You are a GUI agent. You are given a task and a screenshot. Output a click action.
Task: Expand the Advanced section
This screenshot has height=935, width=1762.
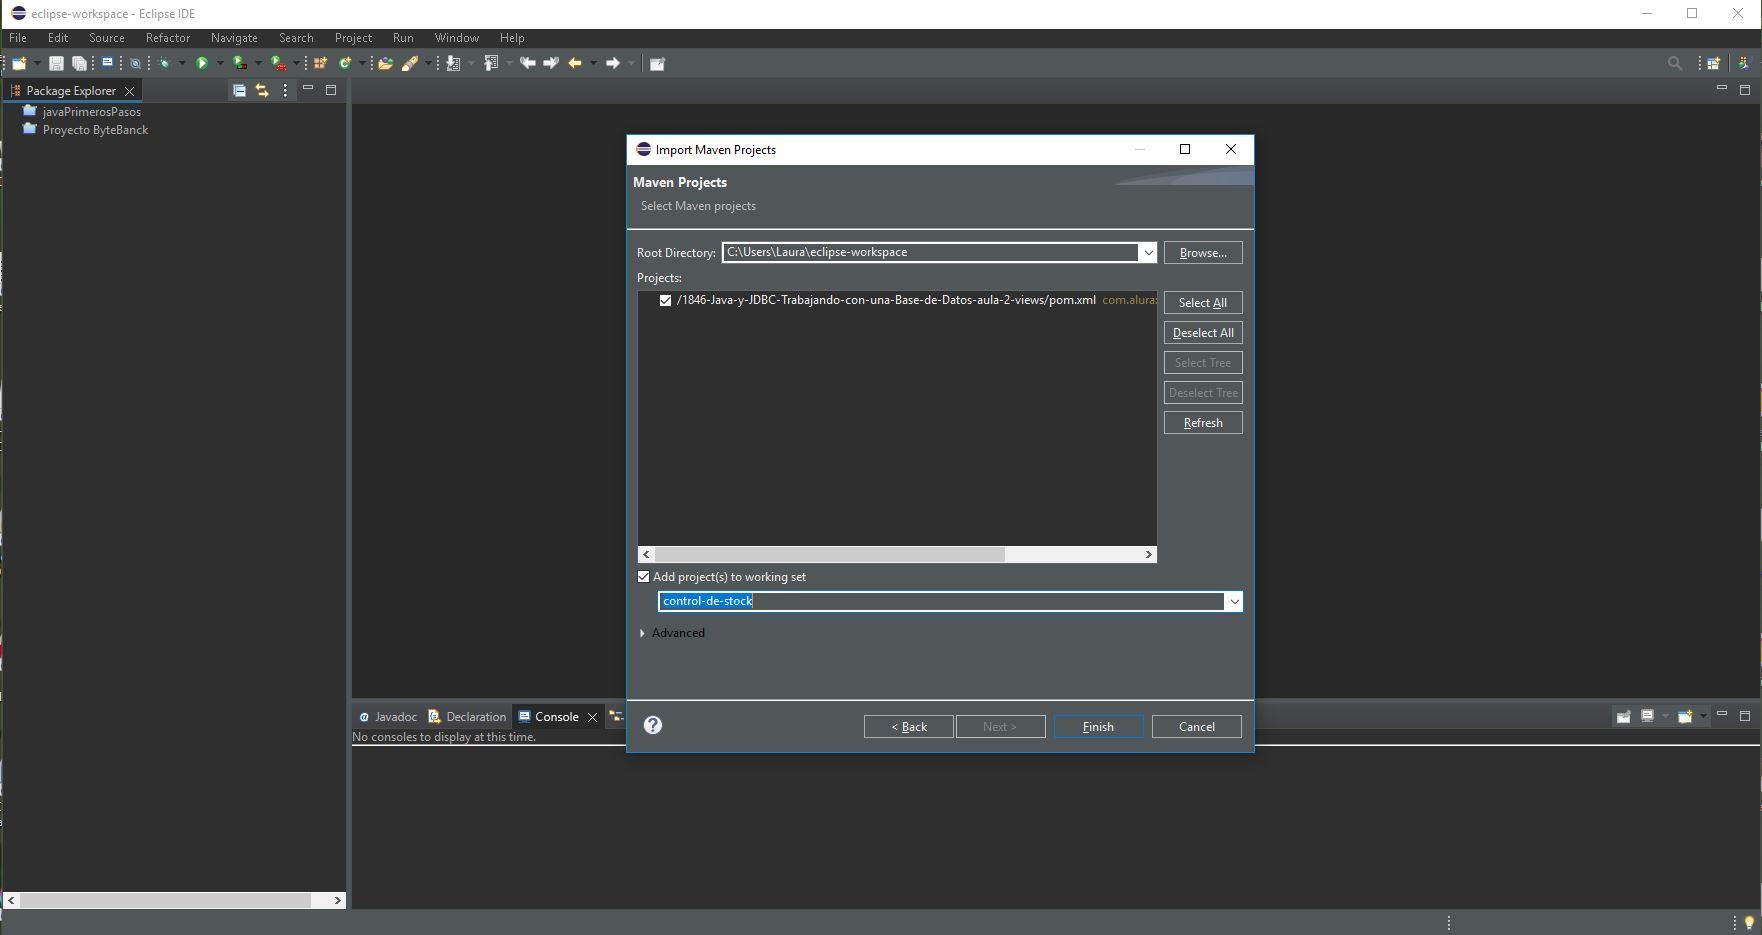tap(643, 633)
